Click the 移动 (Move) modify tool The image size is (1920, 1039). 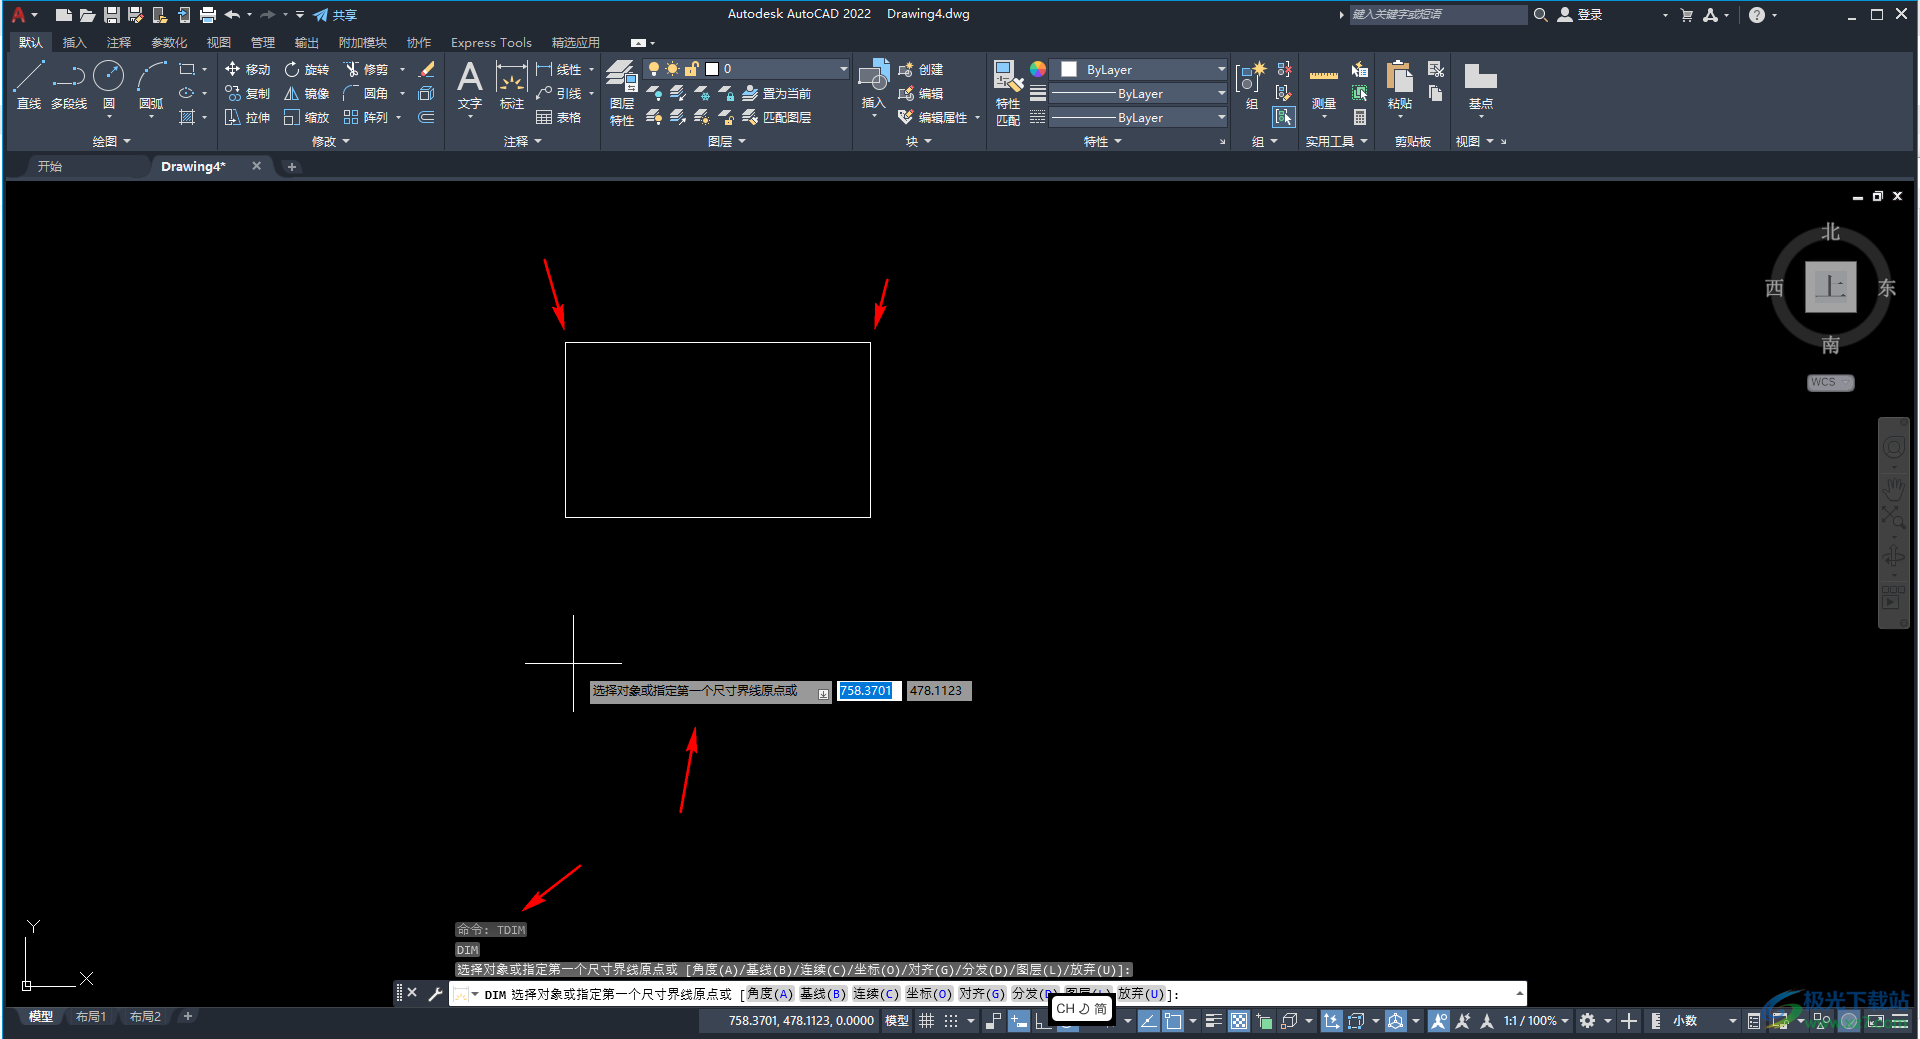point(247,69)
